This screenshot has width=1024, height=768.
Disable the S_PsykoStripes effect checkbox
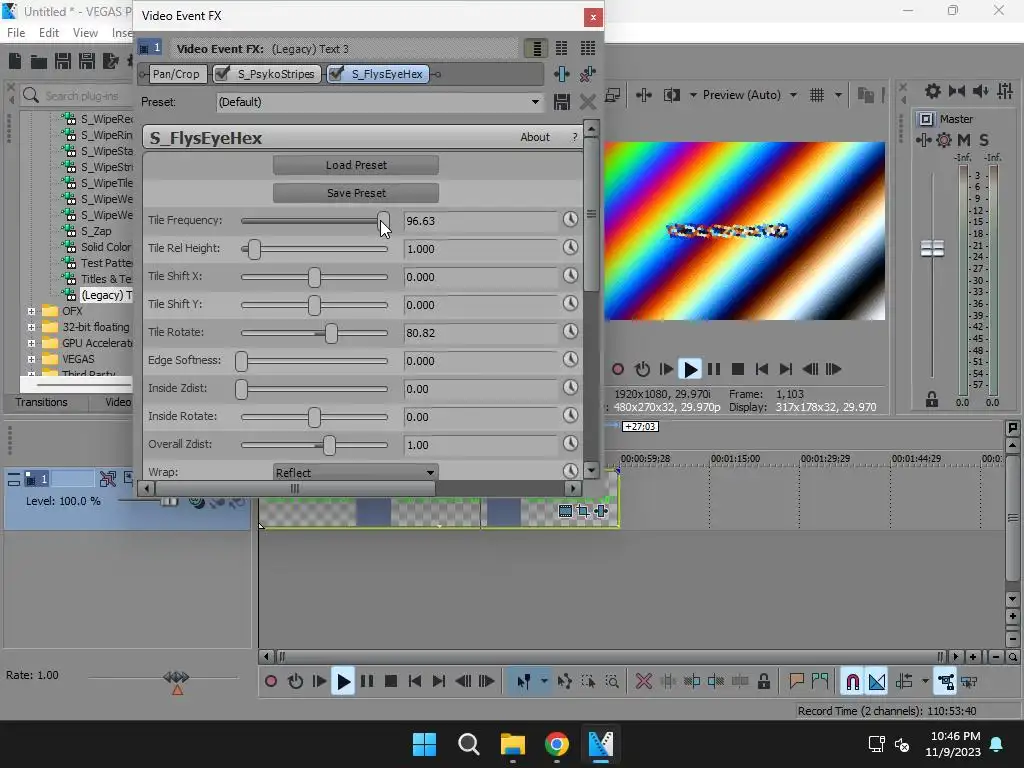(223, 74)
